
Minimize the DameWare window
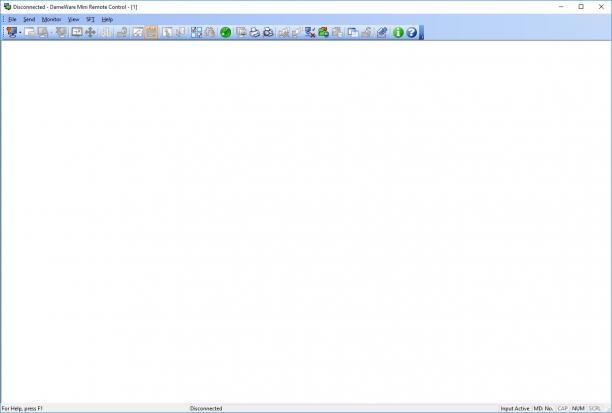click(x=561, y=7)
